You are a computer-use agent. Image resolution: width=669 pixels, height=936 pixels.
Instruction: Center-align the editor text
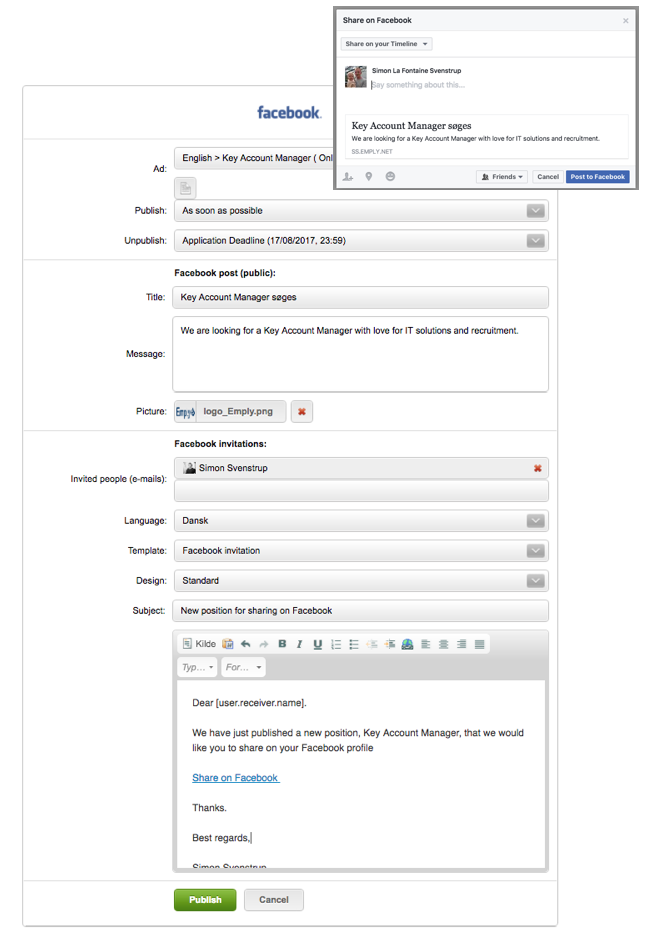pyautogui.click(x=443, y=644)
